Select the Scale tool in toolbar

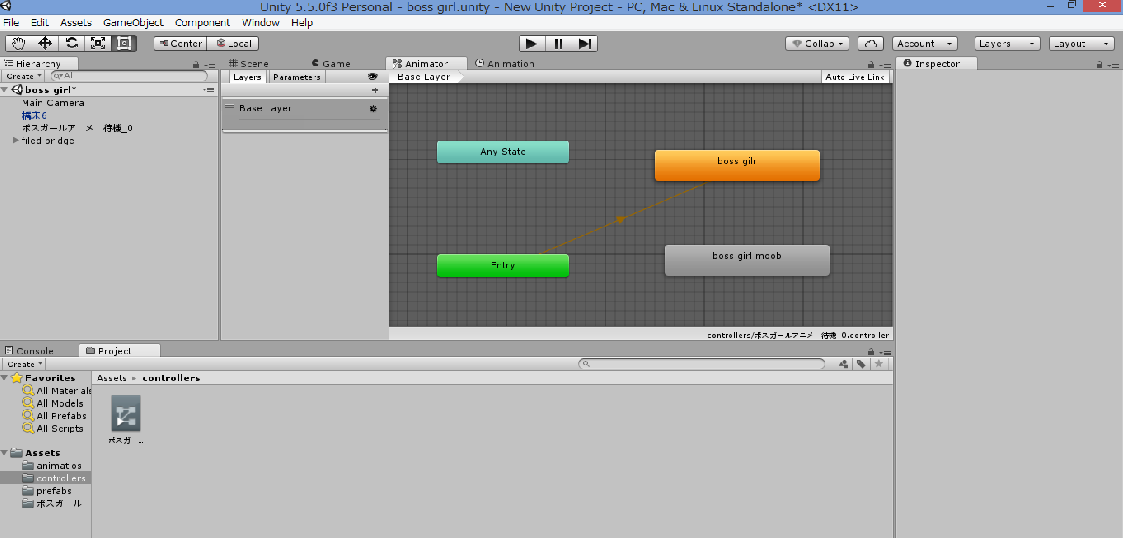point(98,43)
